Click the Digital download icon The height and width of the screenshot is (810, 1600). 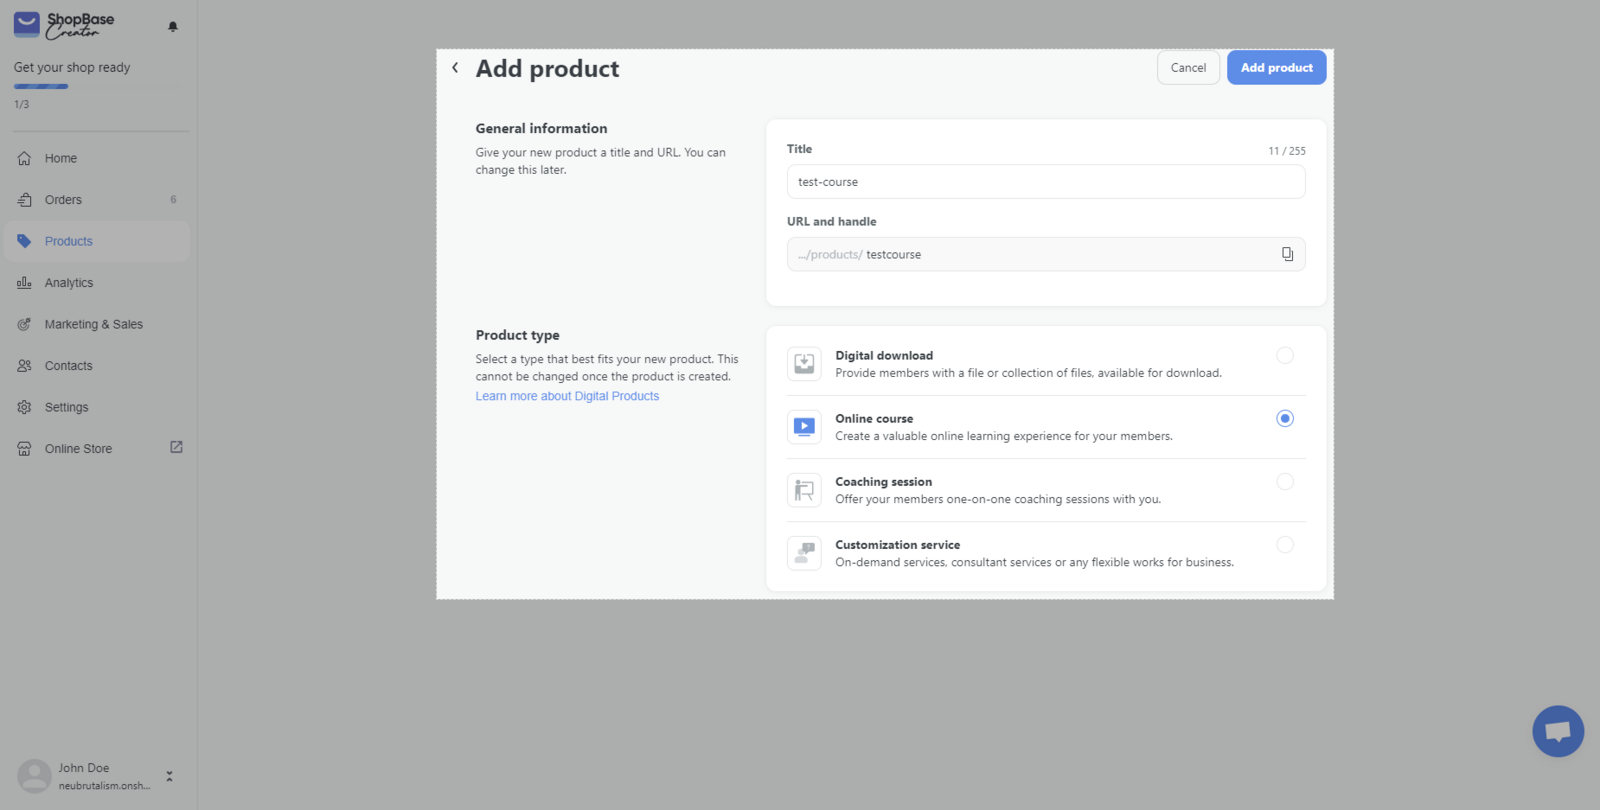[804, 364]
